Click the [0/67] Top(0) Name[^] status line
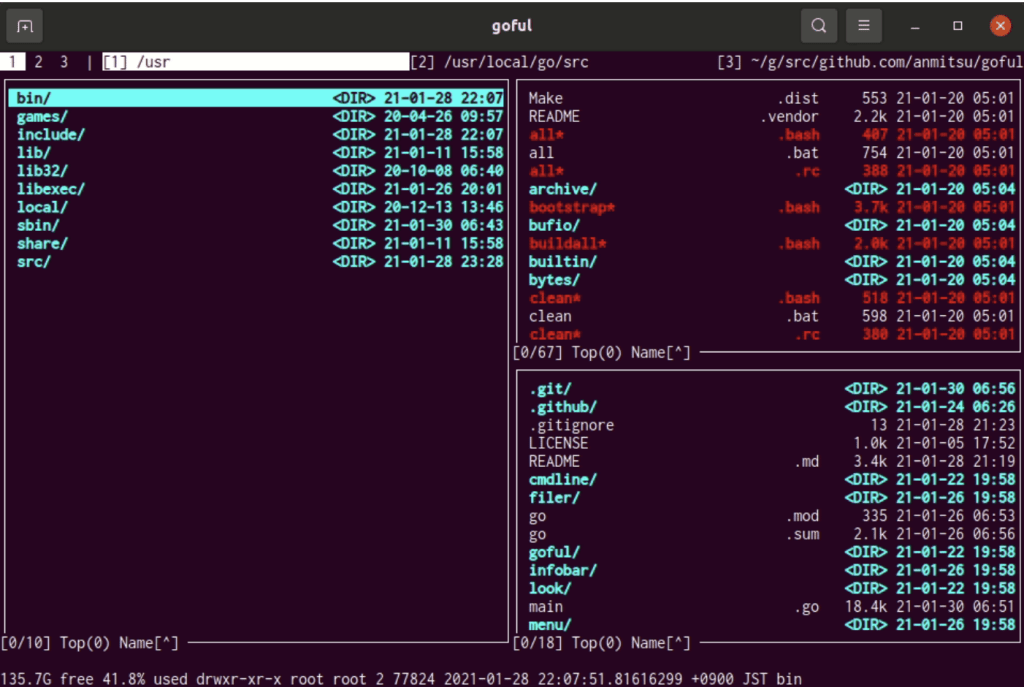The height and width of the screenshot is (687, 1024). pyautogui.click(x=601, y=353)
